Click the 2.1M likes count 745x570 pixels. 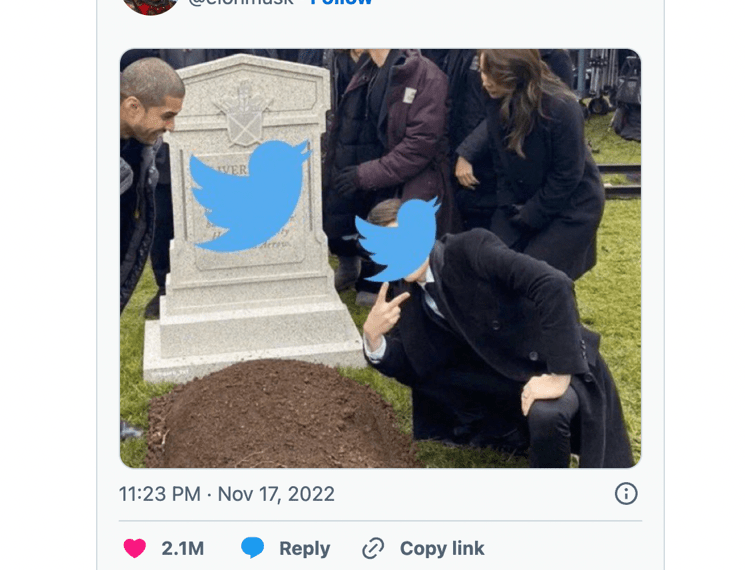click(x=182, y=549)
